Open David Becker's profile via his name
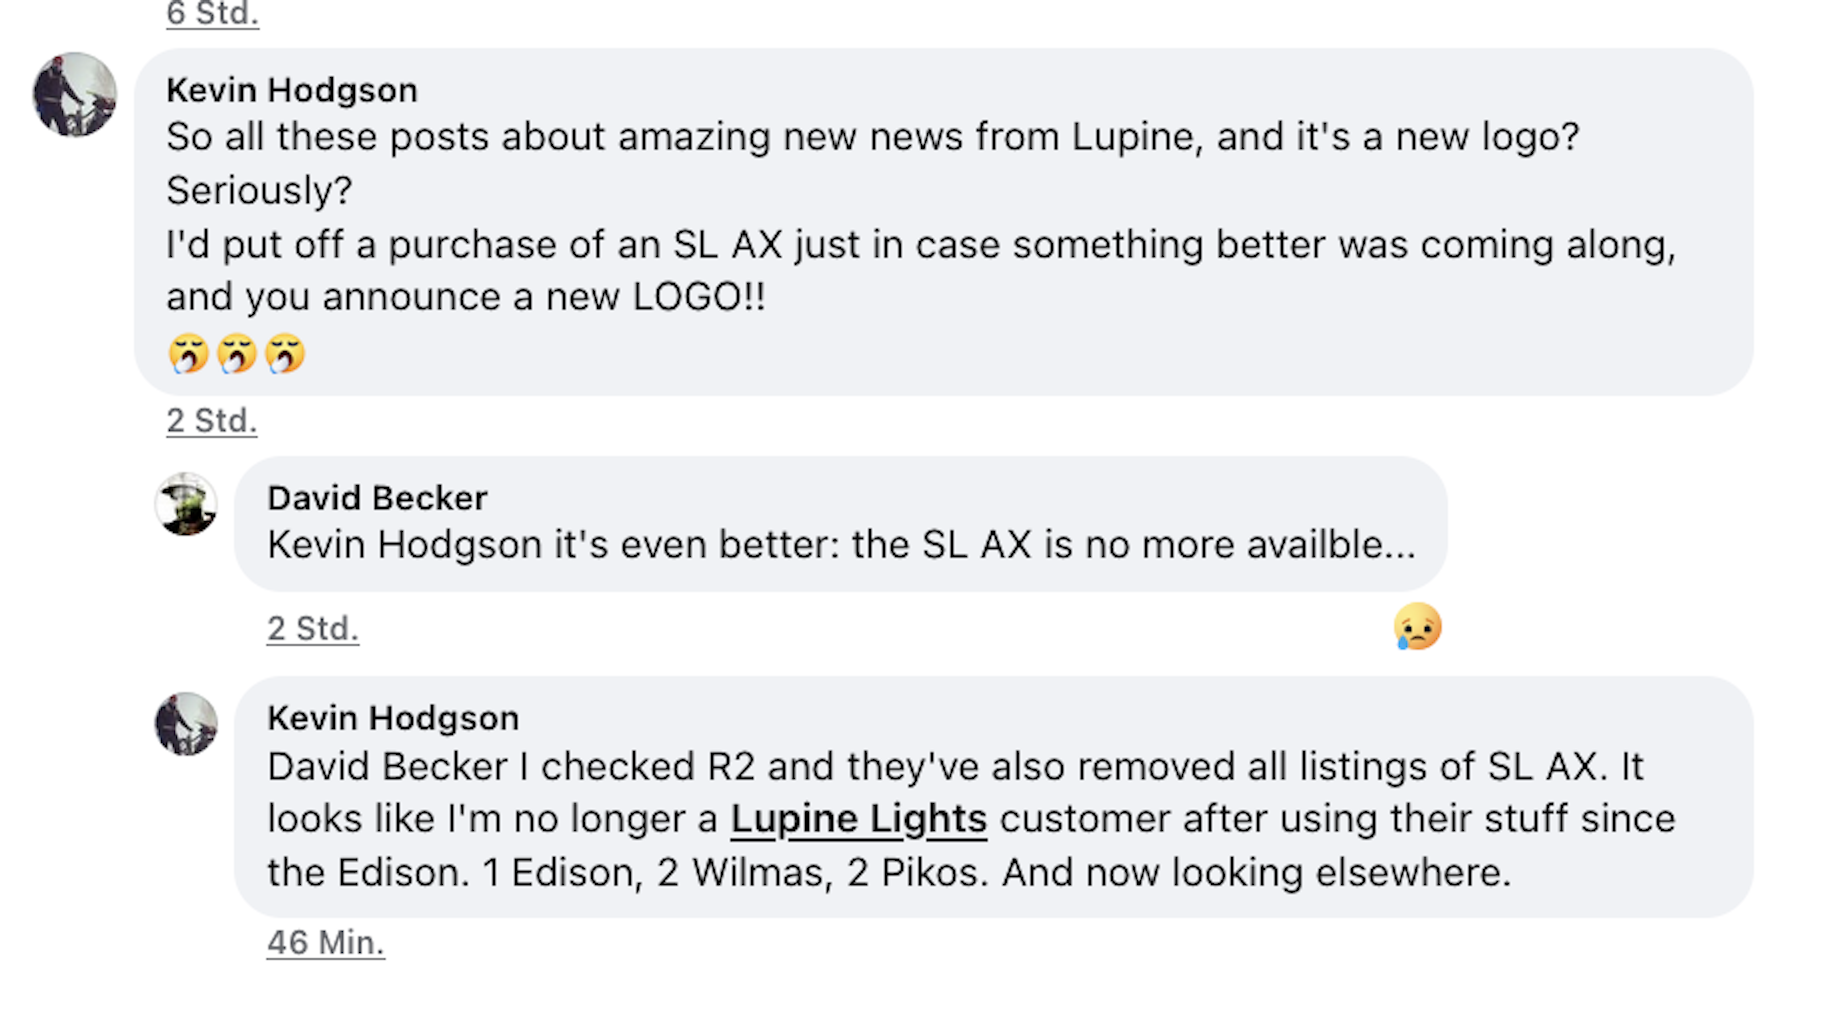The height and width of the screenshot is (1033, 1829). [x=377, y=498]
